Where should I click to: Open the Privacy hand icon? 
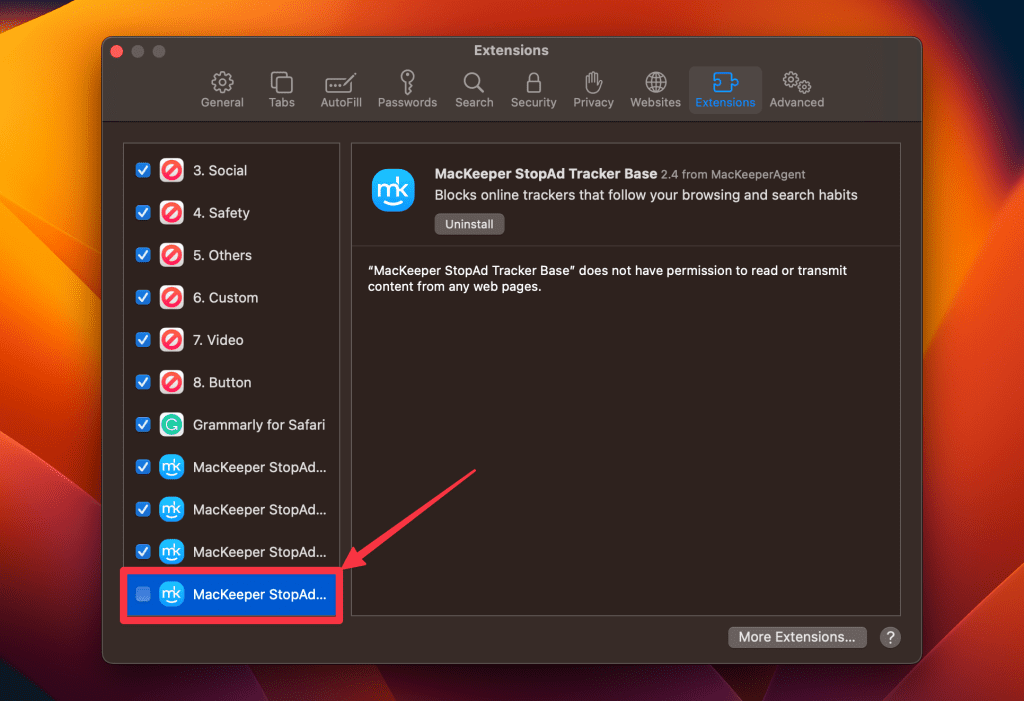click(594, 82)
